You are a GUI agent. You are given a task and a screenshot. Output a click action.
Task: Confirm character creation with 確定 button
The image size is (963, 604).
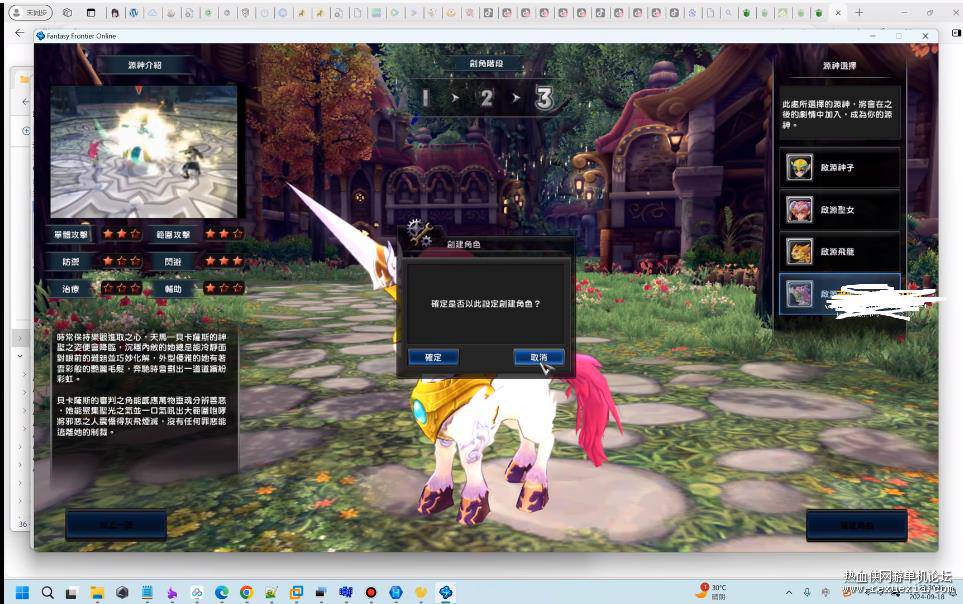[433, 357]
